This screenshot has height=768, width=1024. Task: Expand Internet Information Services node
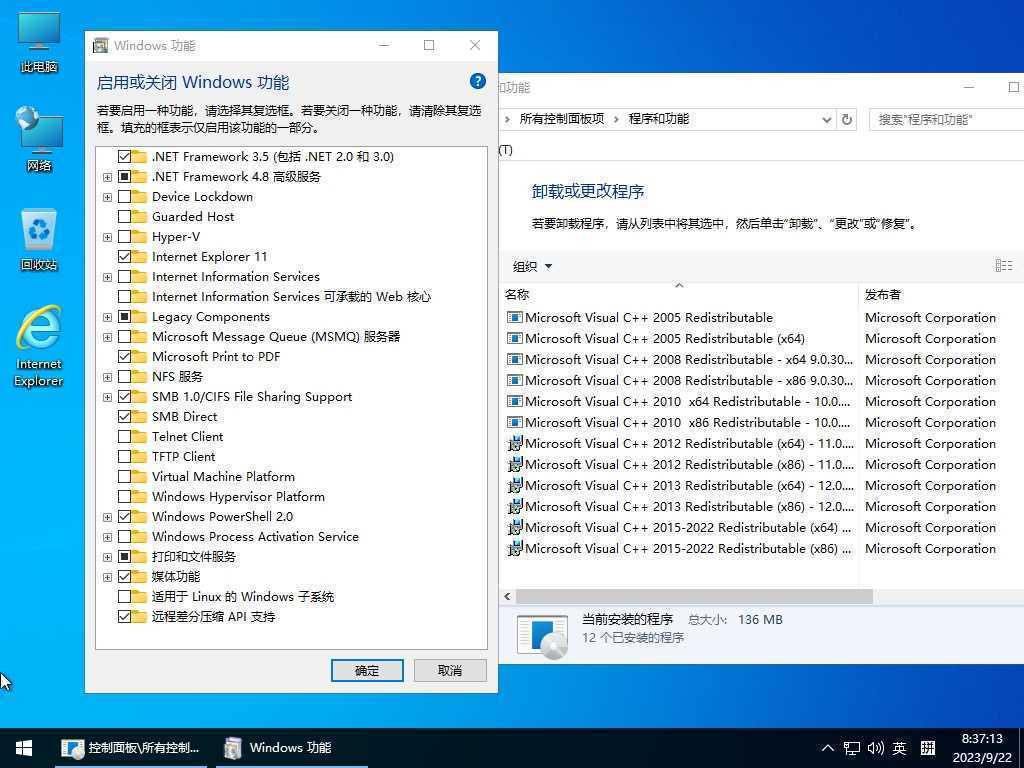click(107, 277)
